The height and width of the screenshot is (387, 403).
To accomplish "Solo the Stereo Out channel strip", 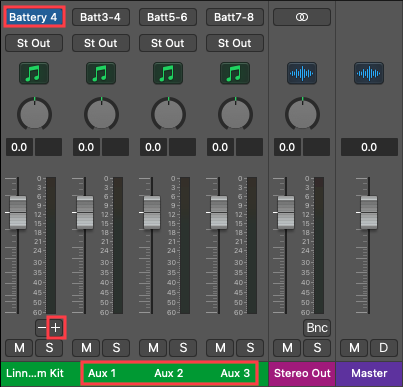I will pos(317,348).
